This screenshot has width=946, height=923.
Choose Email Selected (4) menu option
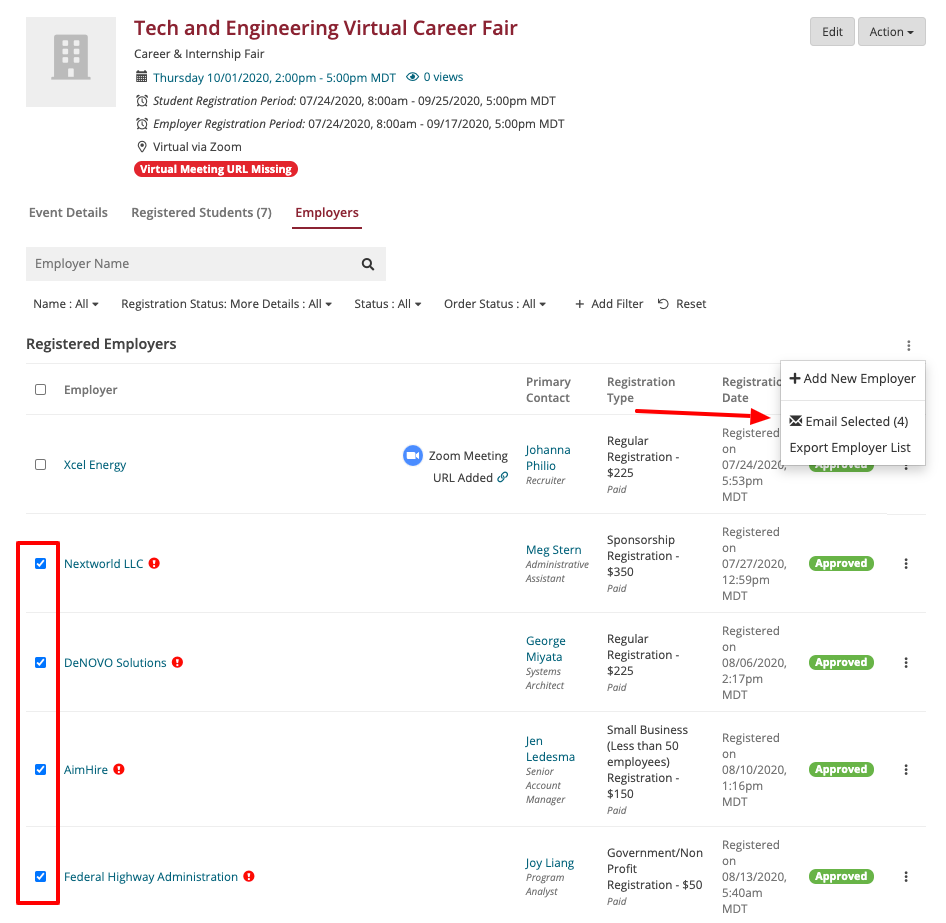coord(849,422)
